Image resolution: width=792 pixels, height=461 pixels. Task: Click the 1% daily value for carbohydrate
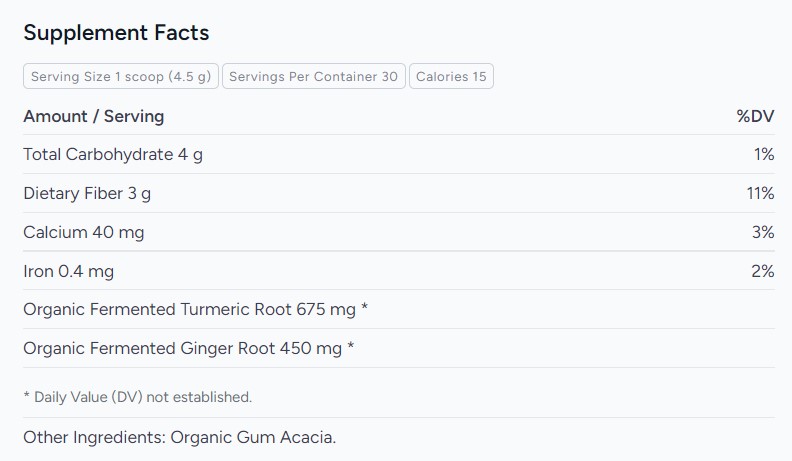[764, 155]
